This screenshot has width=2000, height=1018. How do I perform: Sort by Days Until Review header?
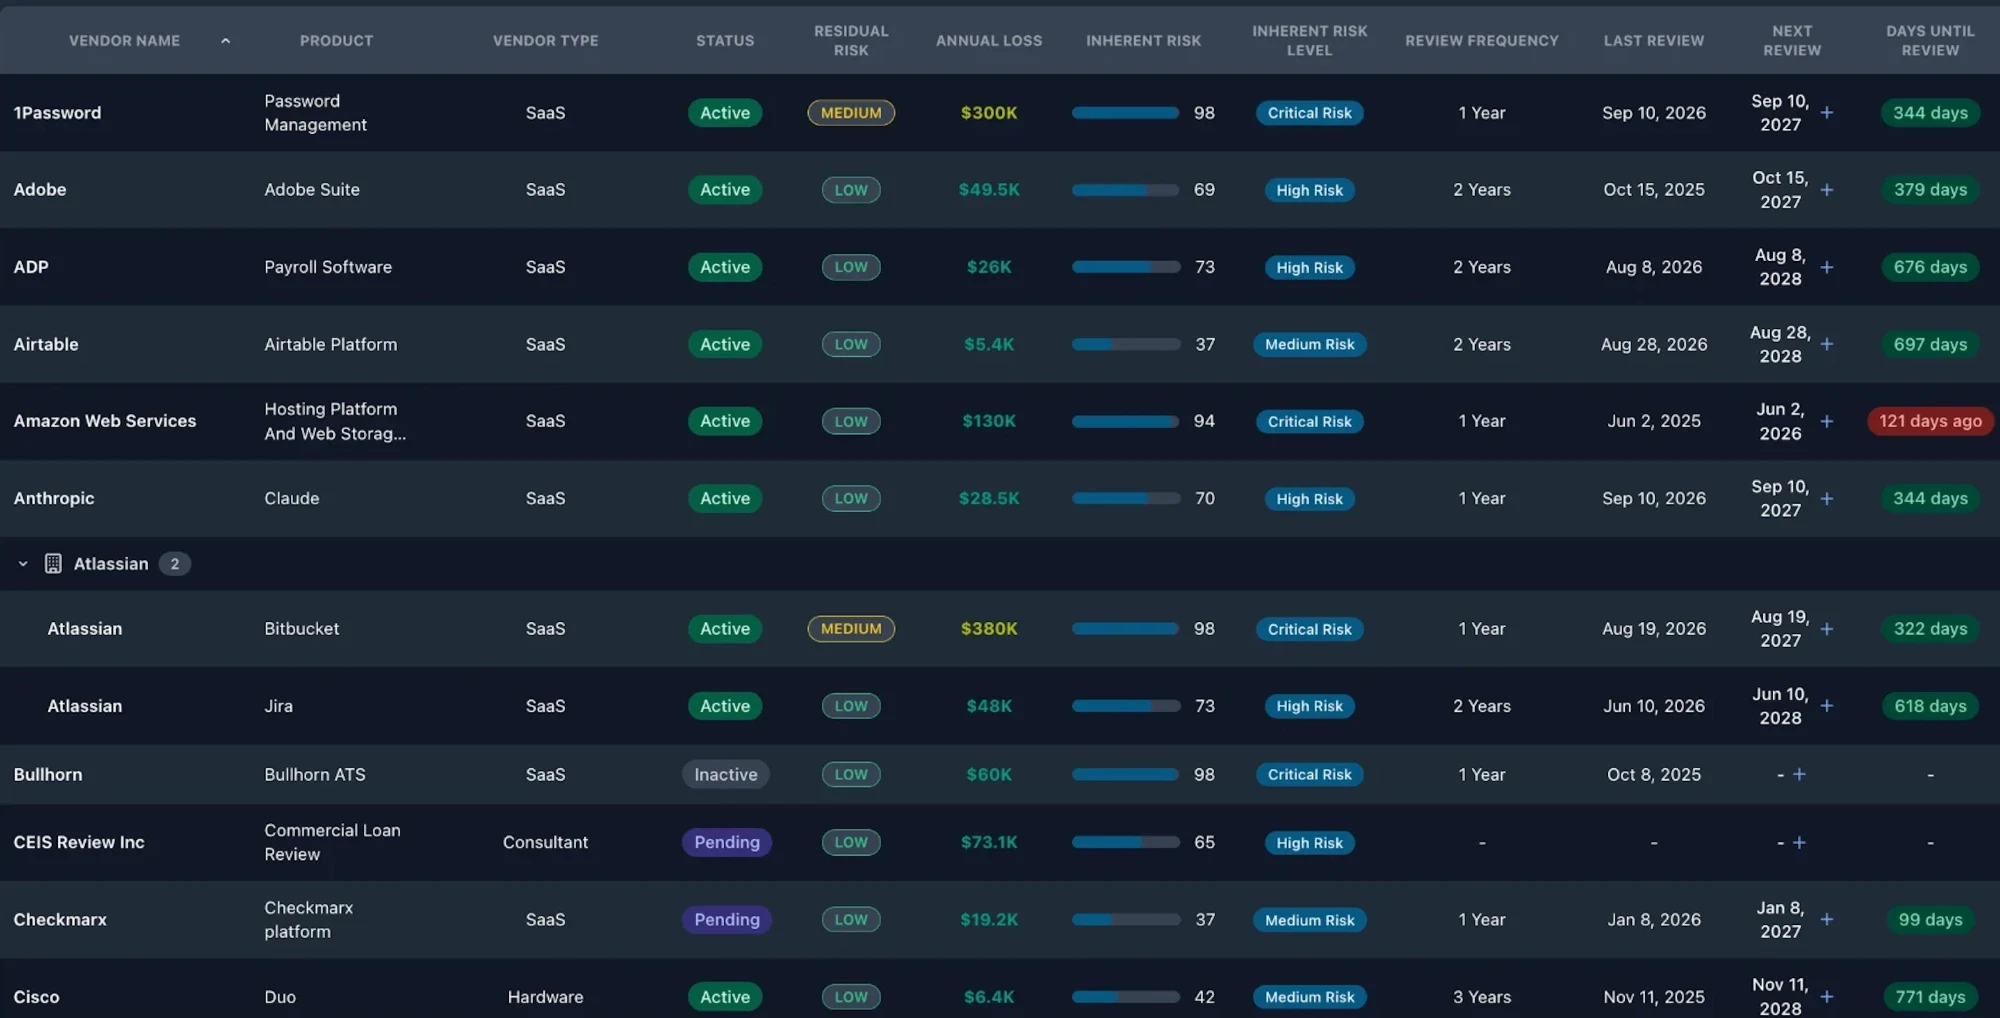[1930, 41]
